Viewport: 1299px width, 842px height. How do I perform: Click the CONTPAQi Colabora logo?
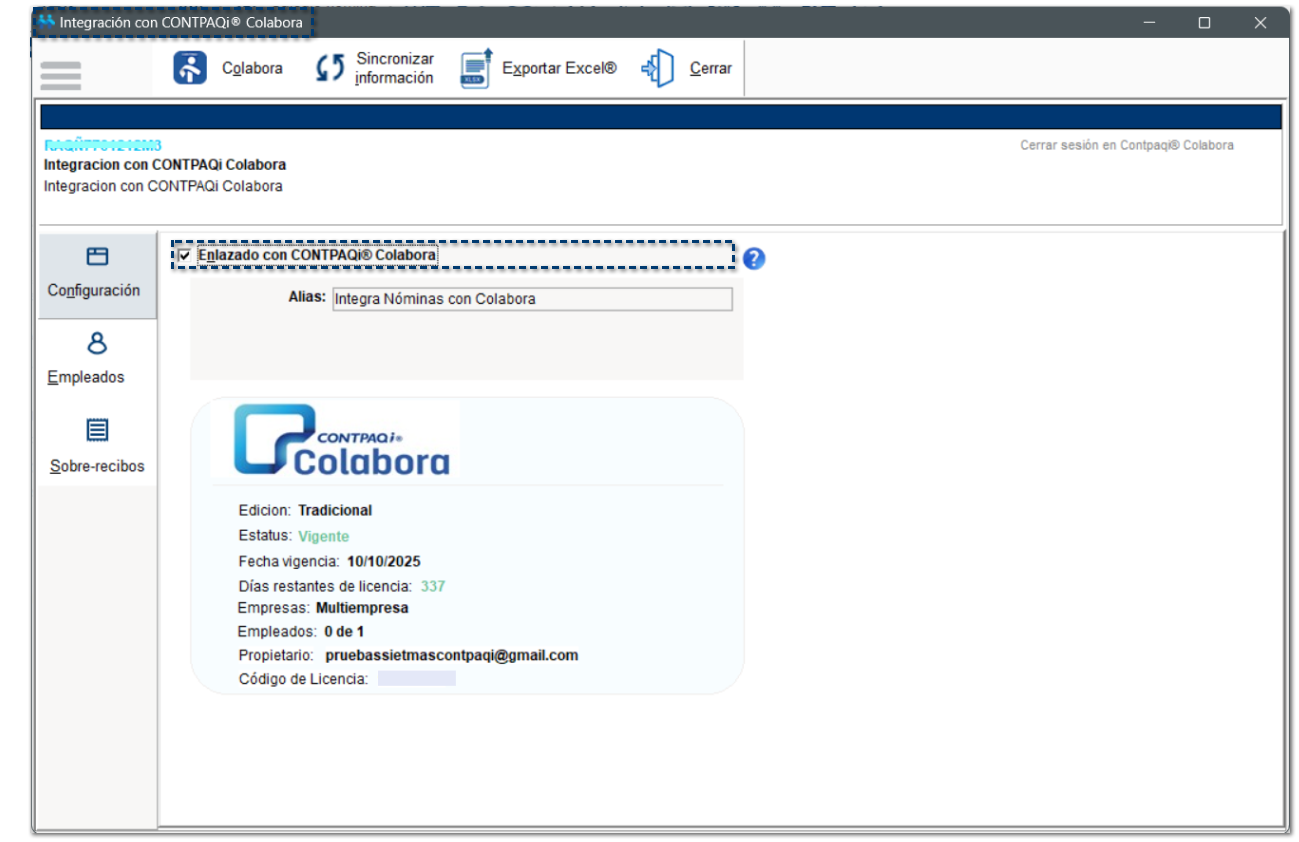[x=341, y=439]
